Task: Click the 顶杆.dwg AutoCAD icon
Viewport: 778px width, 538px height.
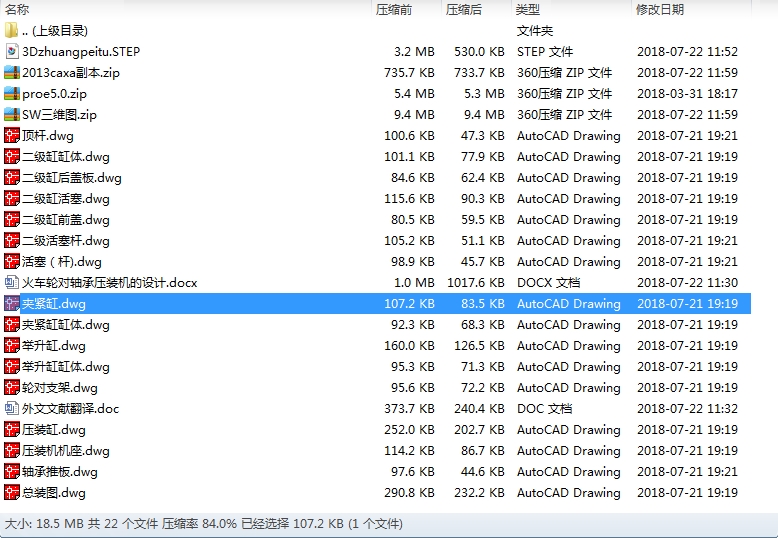Action: 11,135
